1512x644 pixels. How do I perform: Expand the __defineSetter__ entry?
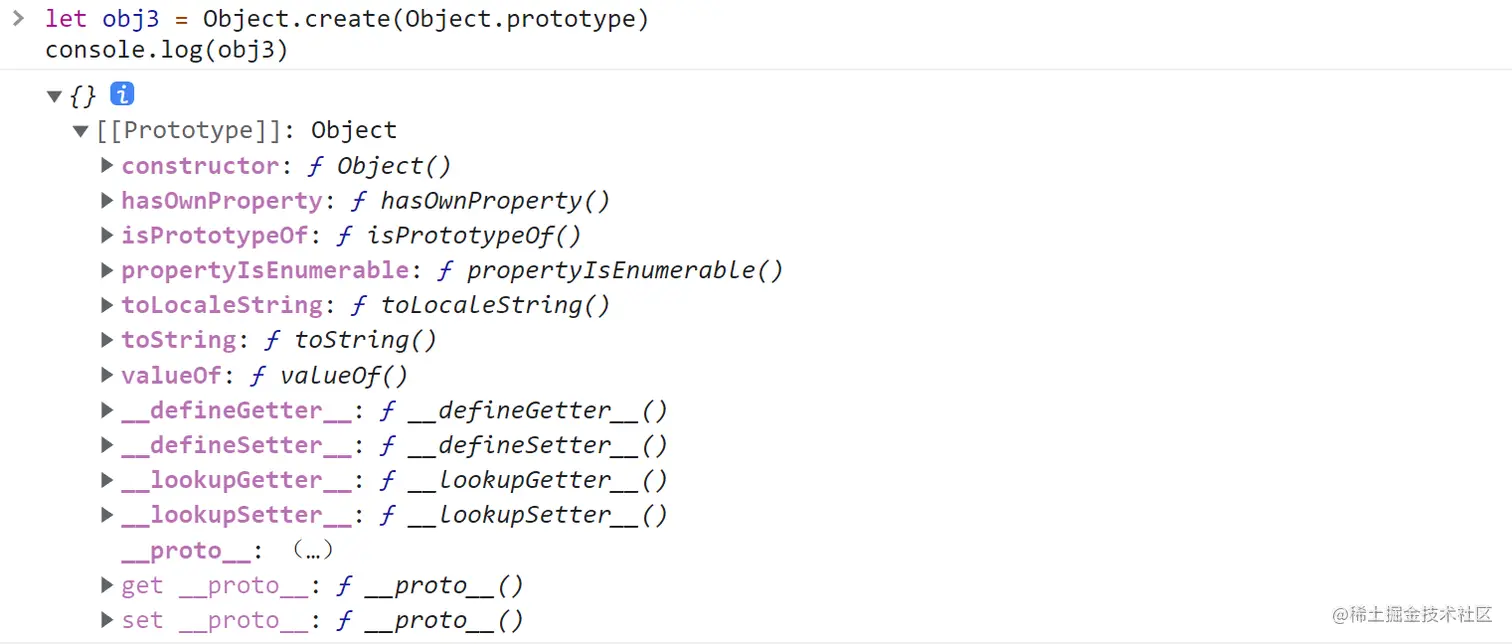tap(108, 445)
